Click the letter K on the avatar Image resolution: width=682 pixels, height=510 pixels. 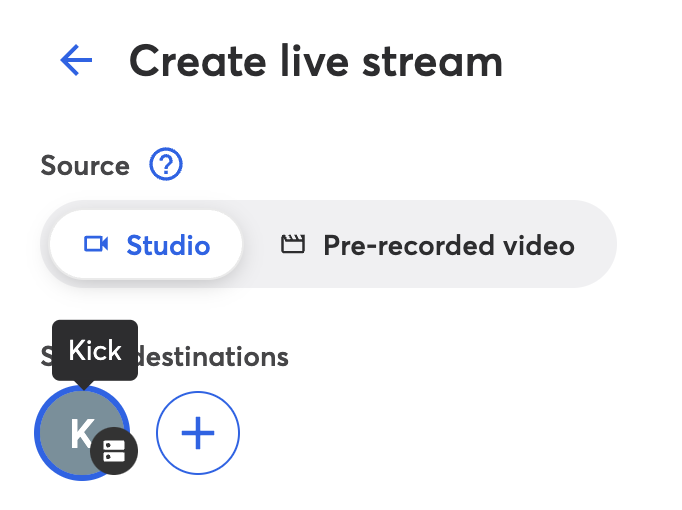coord(80,433)
